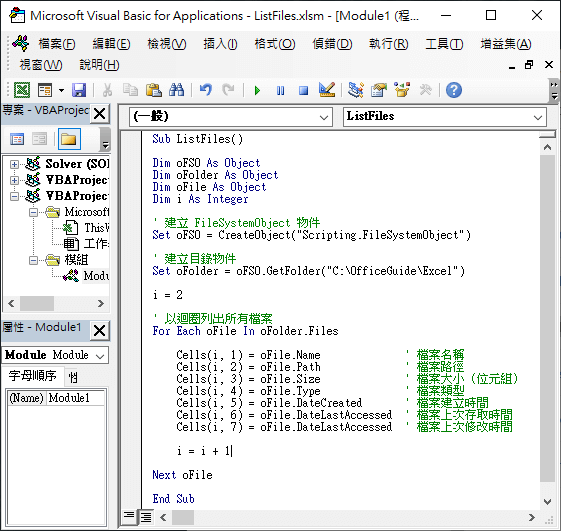Open Find with the binoculars icon

[x=176, y=90]
